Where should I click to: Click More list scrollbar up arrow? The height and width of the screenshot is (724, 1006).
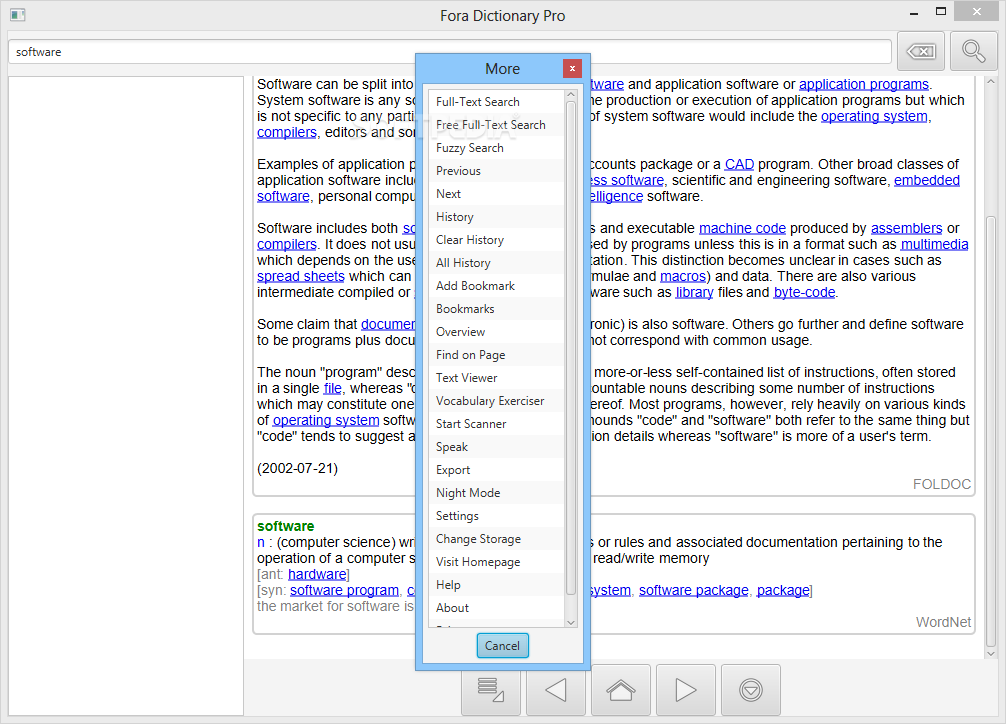571,96
